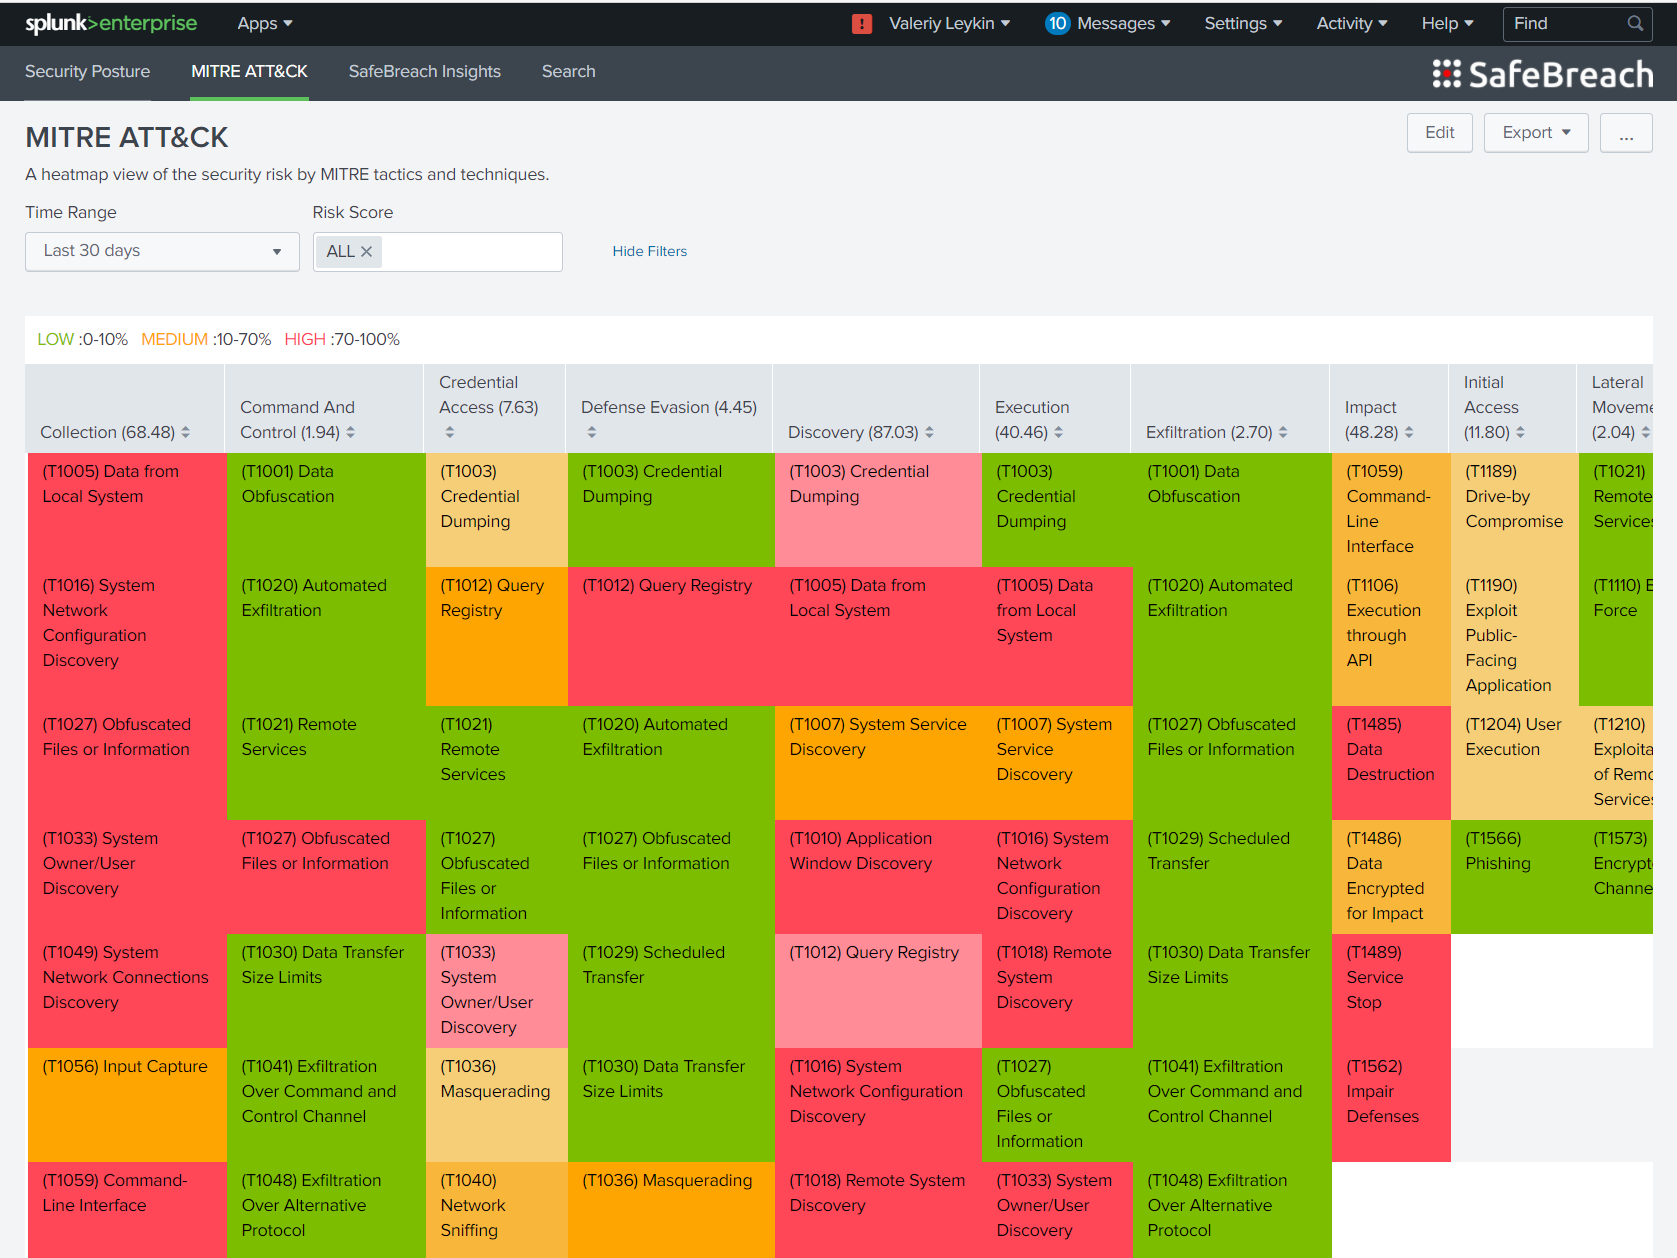Switch to Security Posture tab
This screenshot has height=1258, width=1677.
pyautogui.click(x=87, y=72)
